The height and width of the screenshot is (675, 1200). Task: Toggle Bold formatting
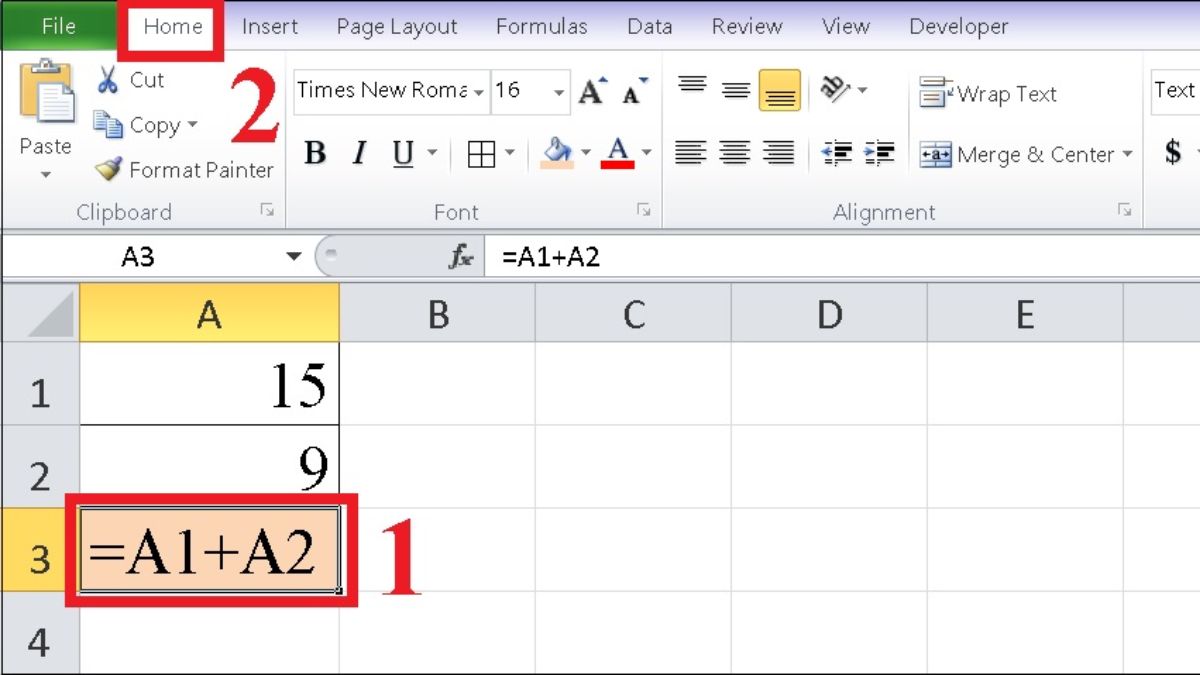pyautogui.click(x=315, y=154)
